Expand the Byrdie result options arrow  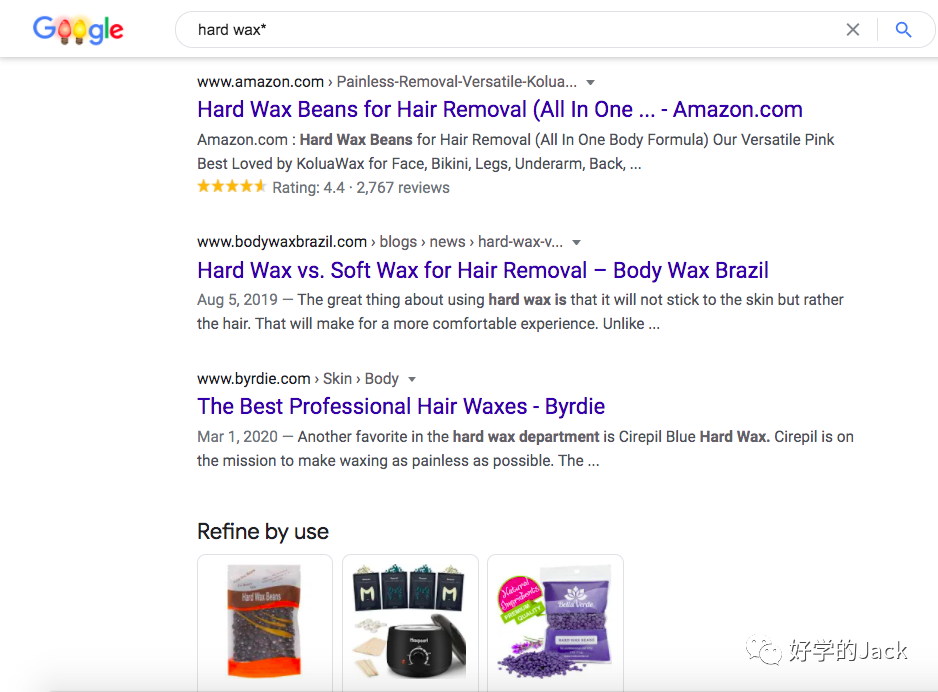(412, 379)
